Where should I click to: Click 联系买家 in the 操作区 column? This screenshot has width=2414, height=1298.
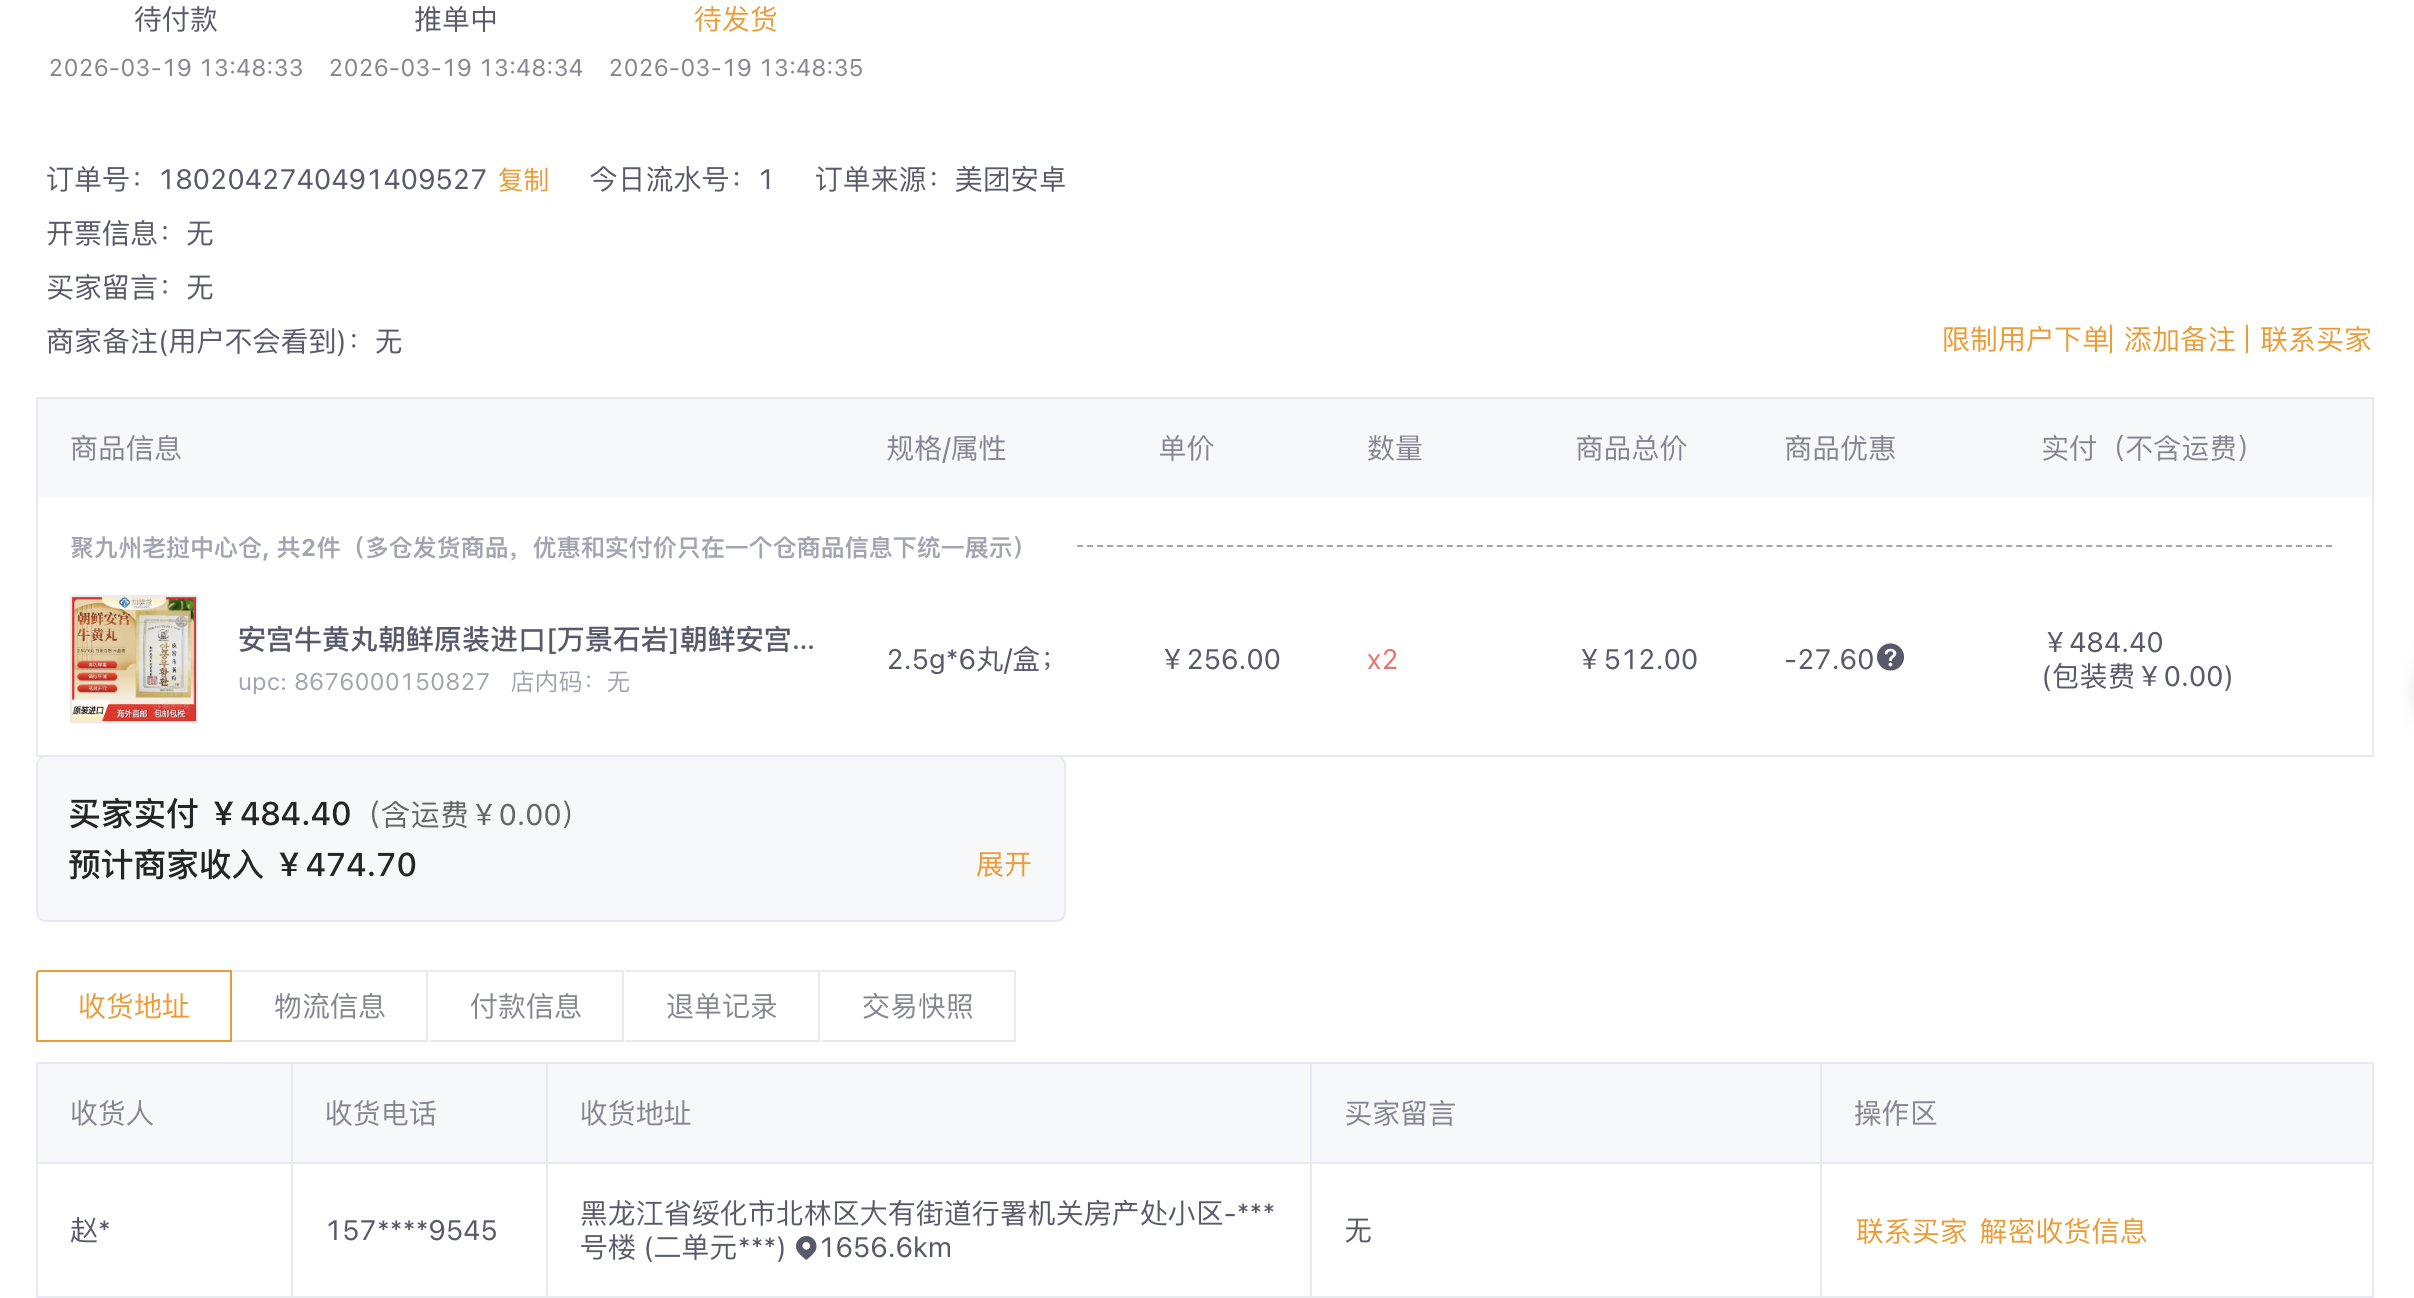tap(1911, 1231)
